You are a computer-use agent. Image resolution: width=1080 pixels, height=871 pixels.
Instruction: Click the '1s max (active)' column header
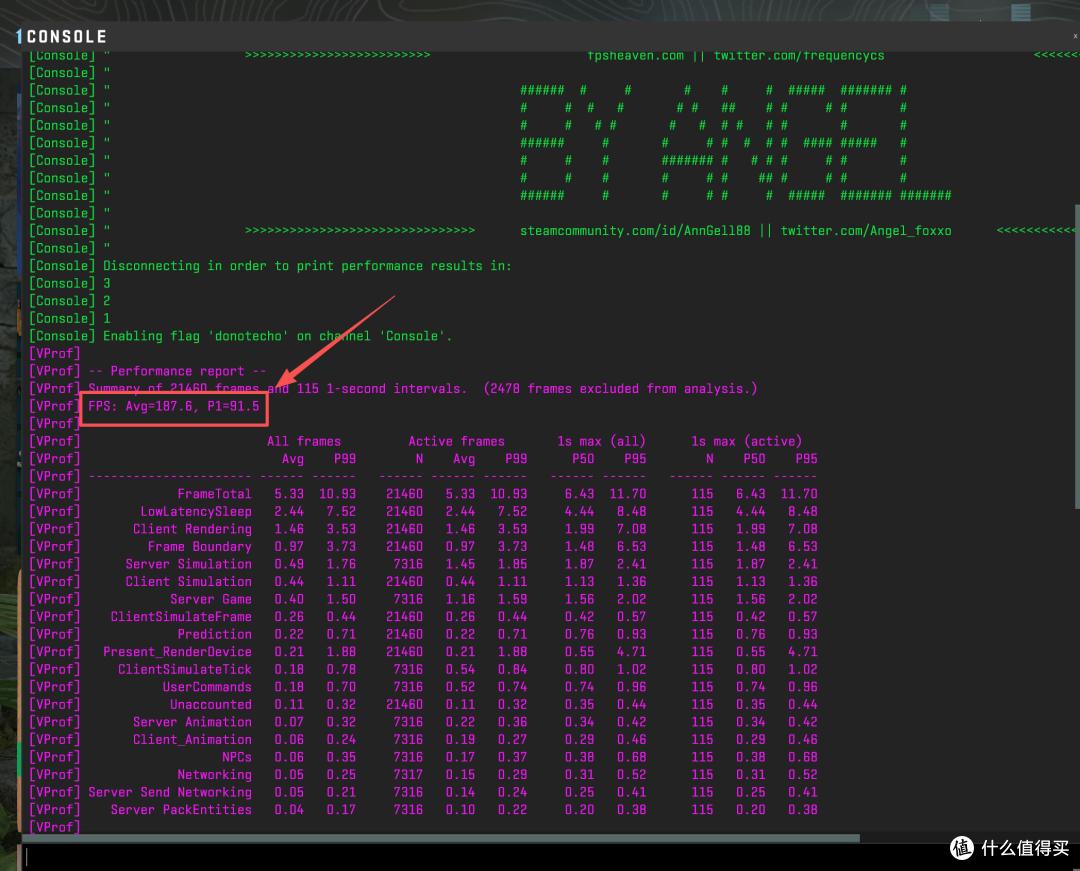[x=747, y=441]
